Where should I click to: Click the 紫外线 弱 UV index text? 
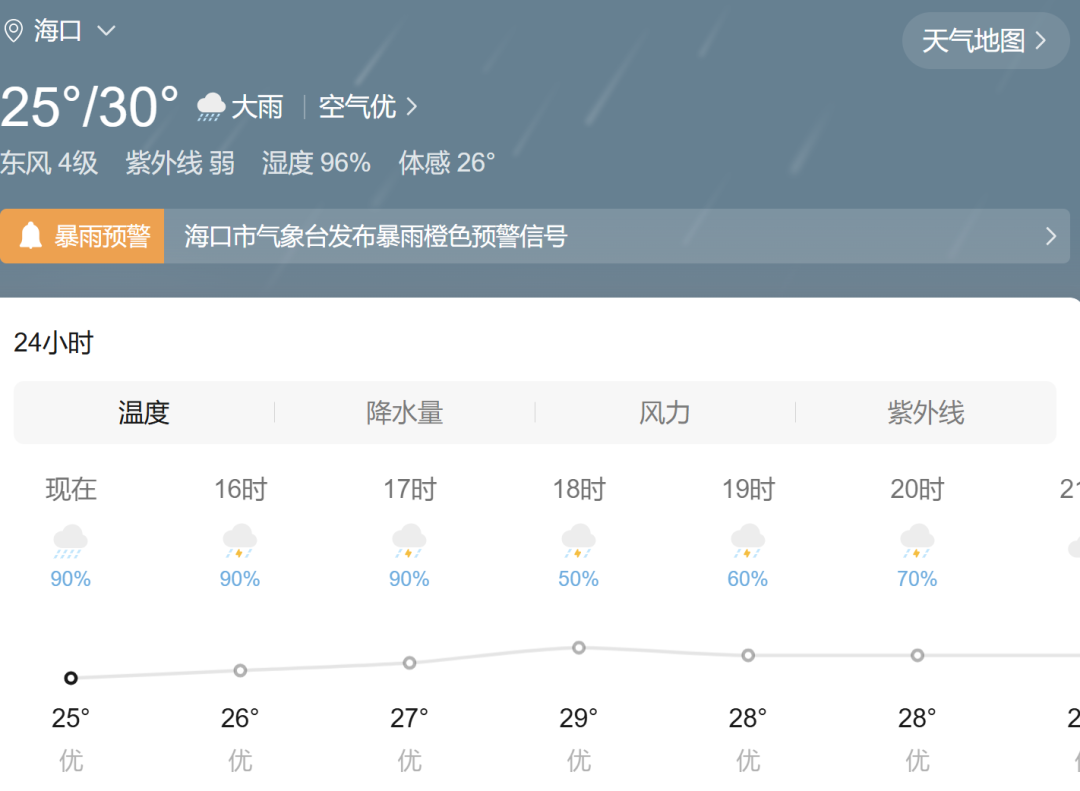click(180, 163)
